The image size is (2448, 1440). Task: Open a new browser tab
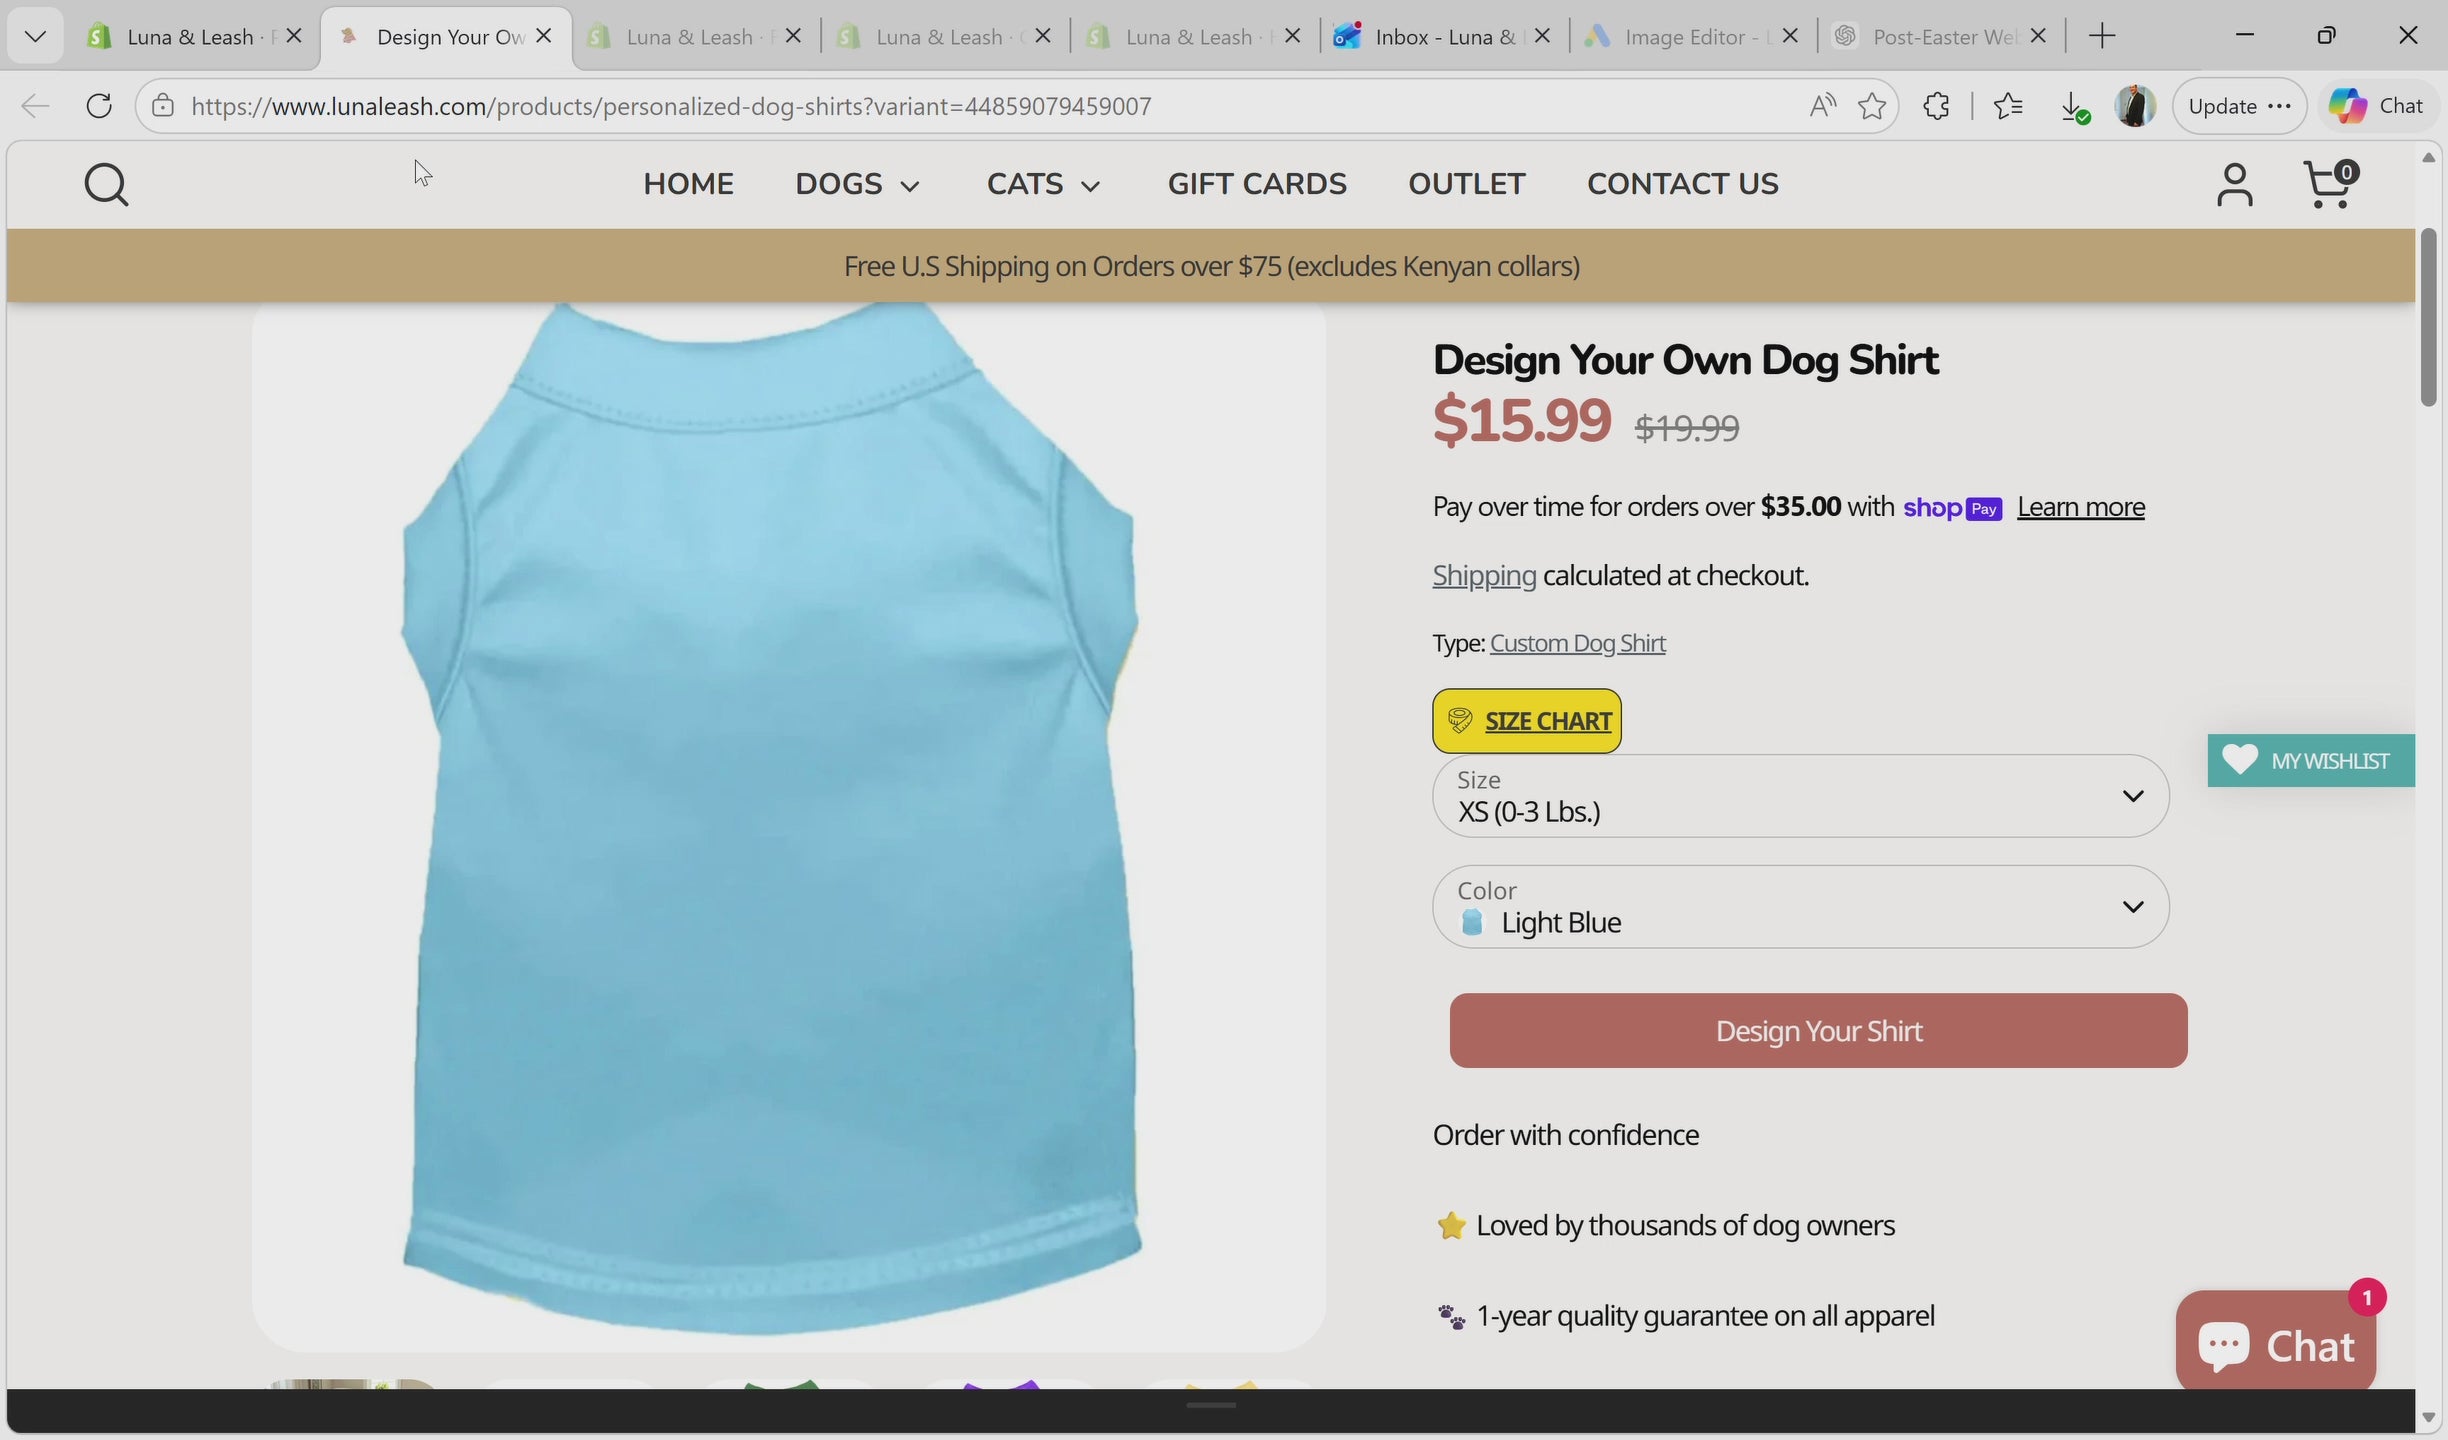click(x=2102, y=37)
